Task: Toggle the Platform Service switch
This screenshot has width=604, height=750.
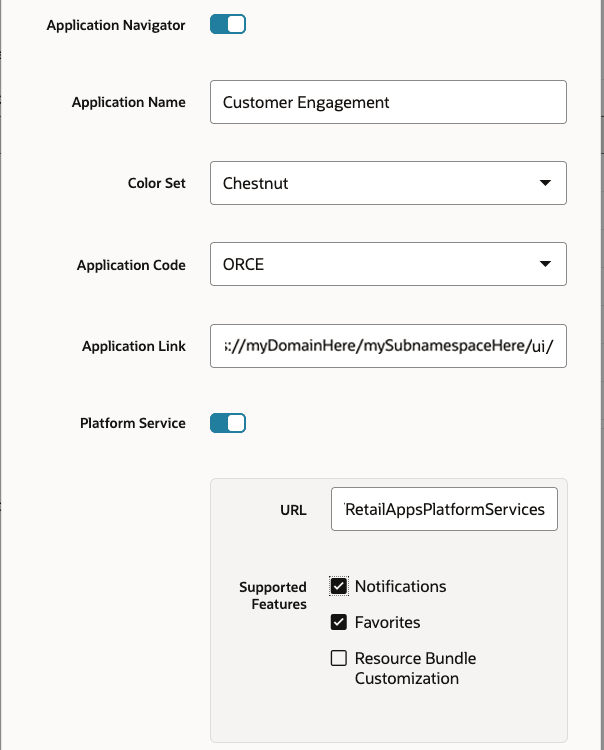Action: click(x=228, y=423)
